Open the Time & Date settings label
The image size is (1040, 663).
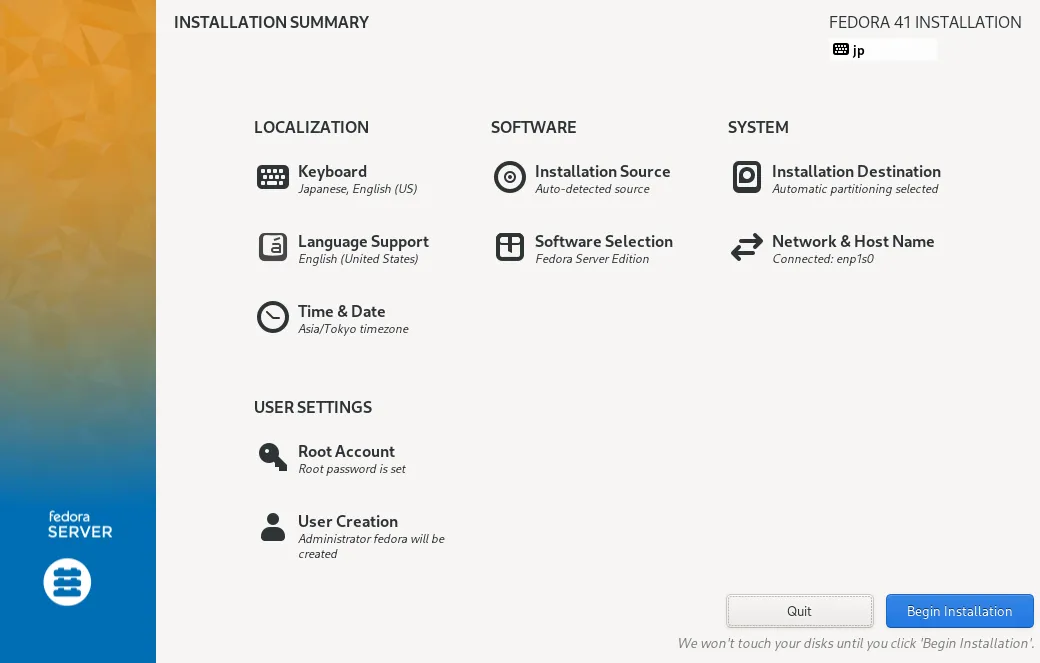(341, 311)
